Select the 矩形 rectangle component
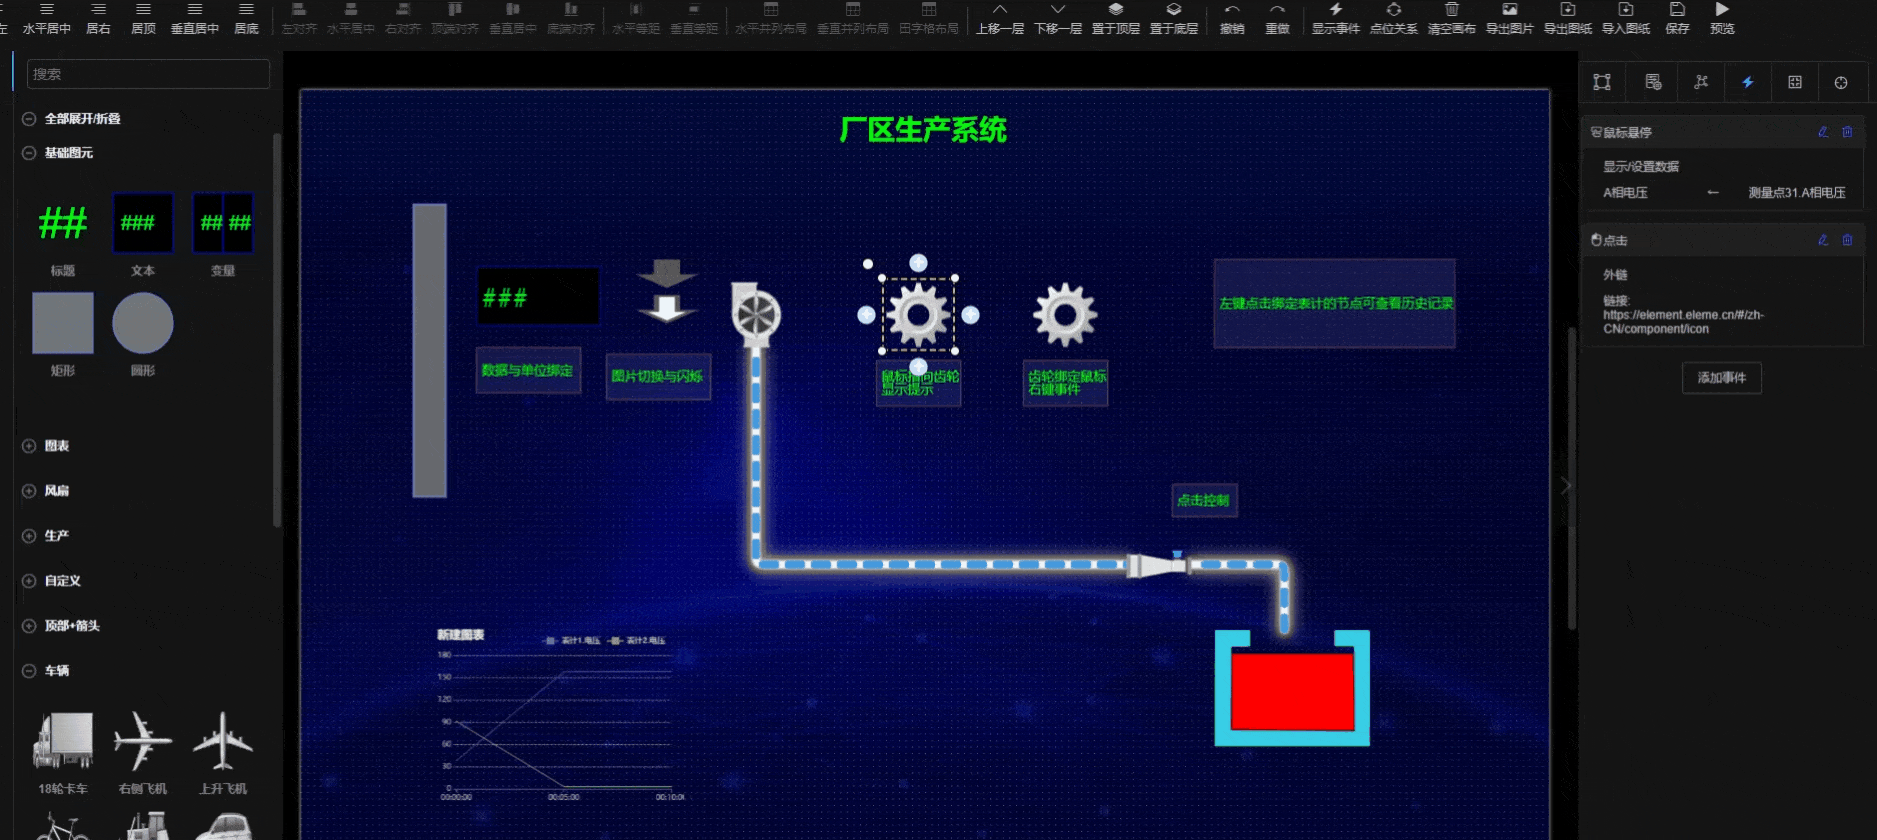 63,333
